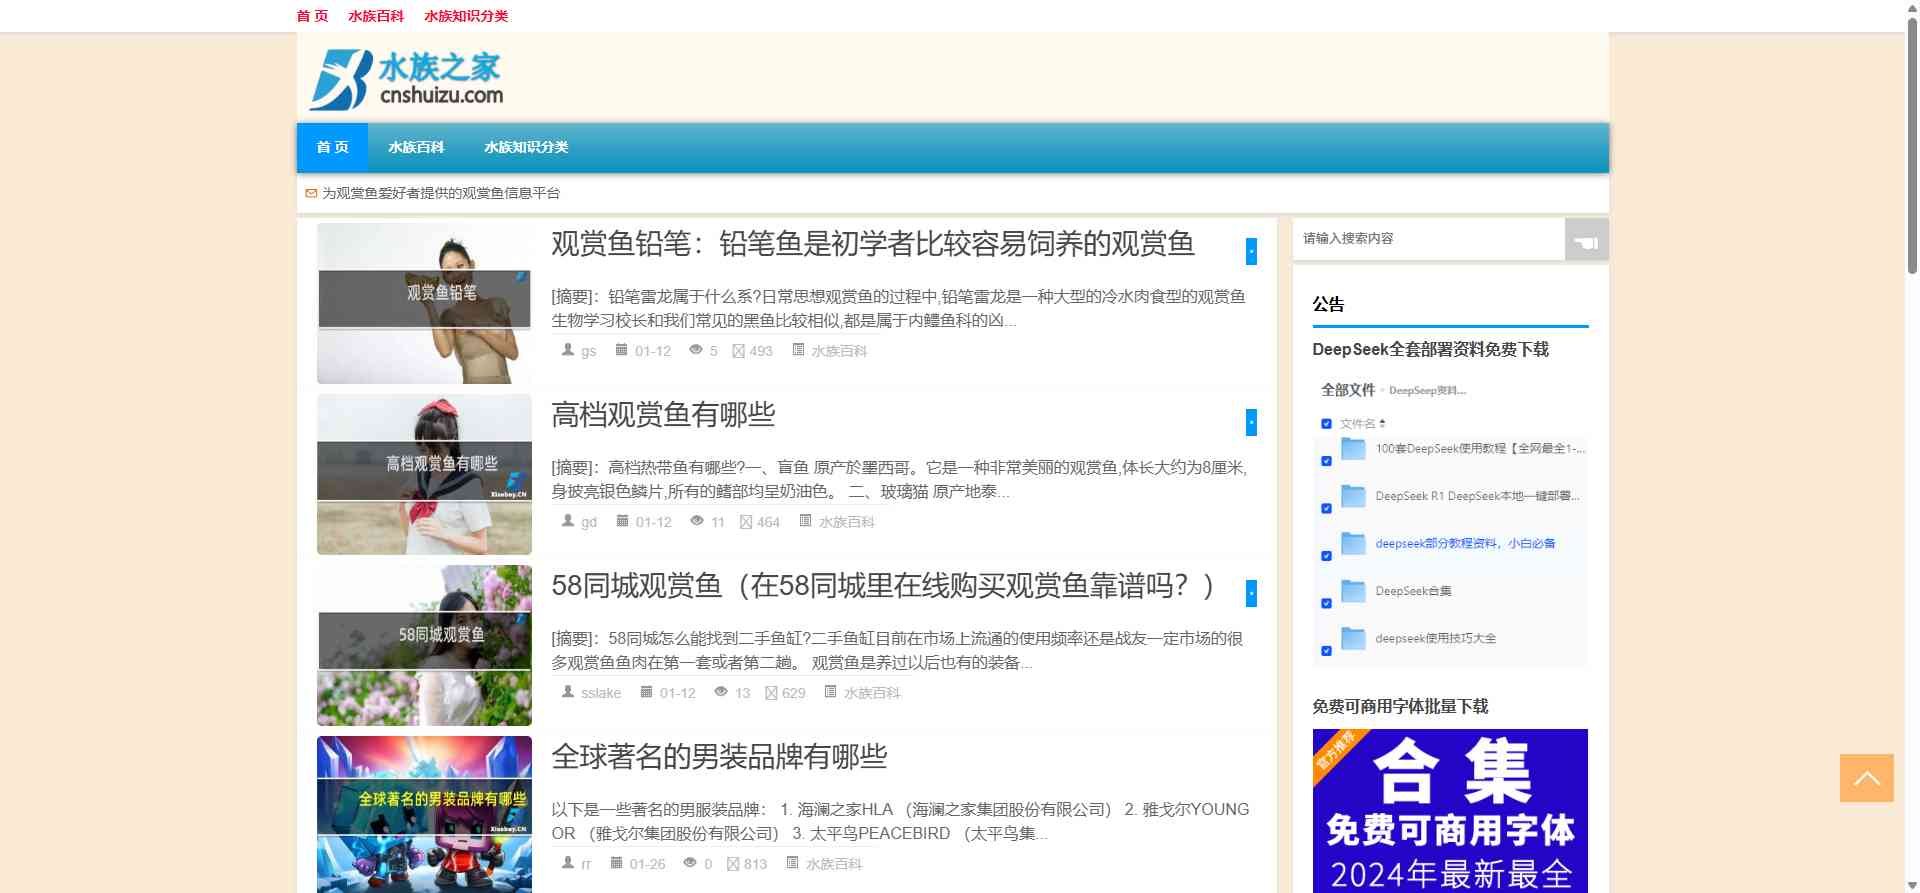Viewport: 1920px width, 893px height.
Task: Click the 文件名 sort arrow
Action: (1382, 424)
